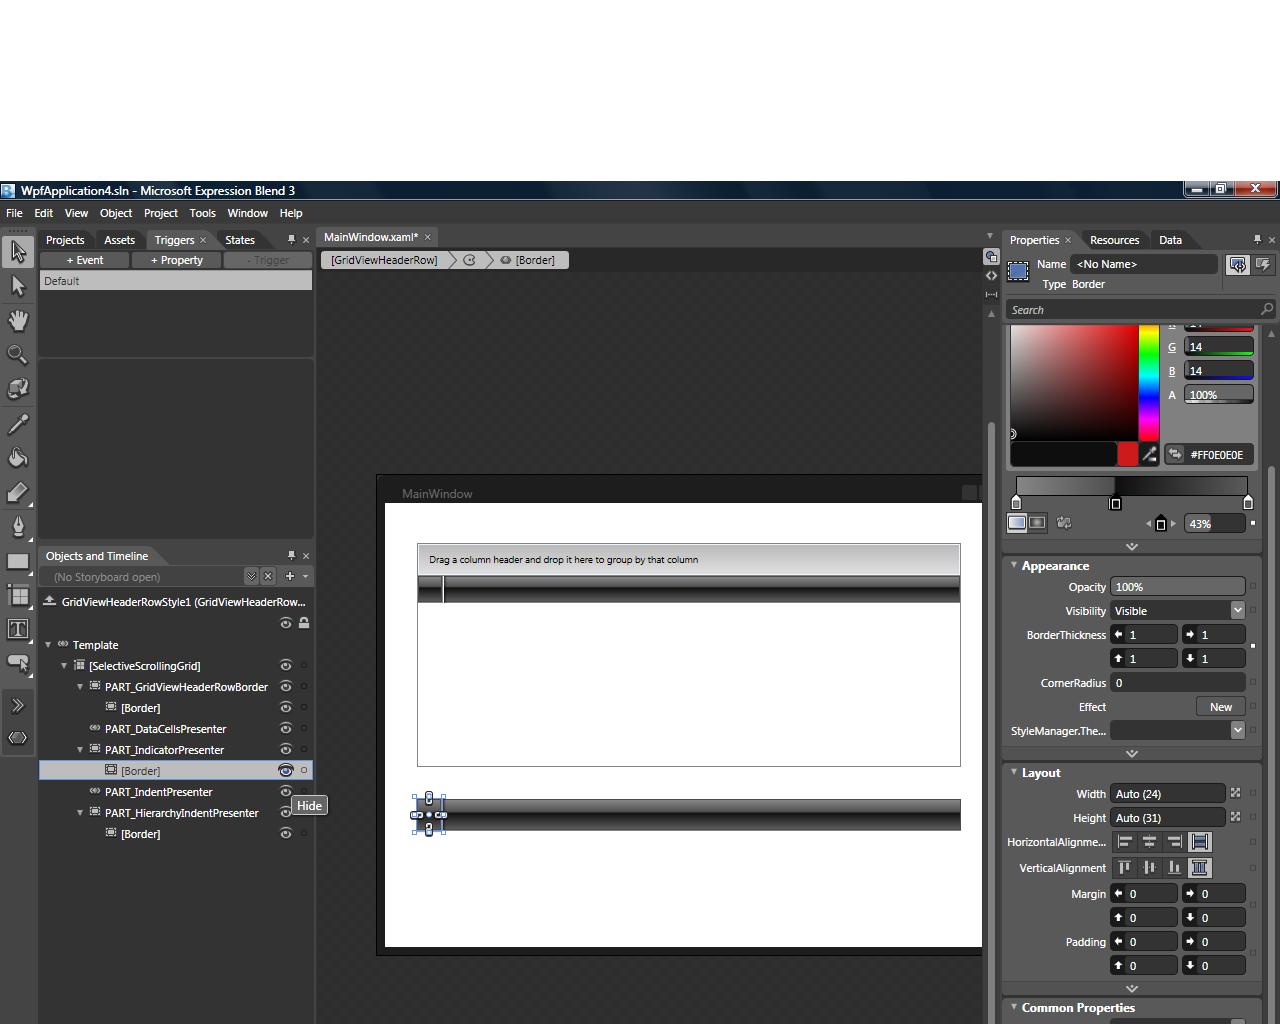Click the CornerRadius value field
The image size is (1280, 1024).
(1178, 683)
